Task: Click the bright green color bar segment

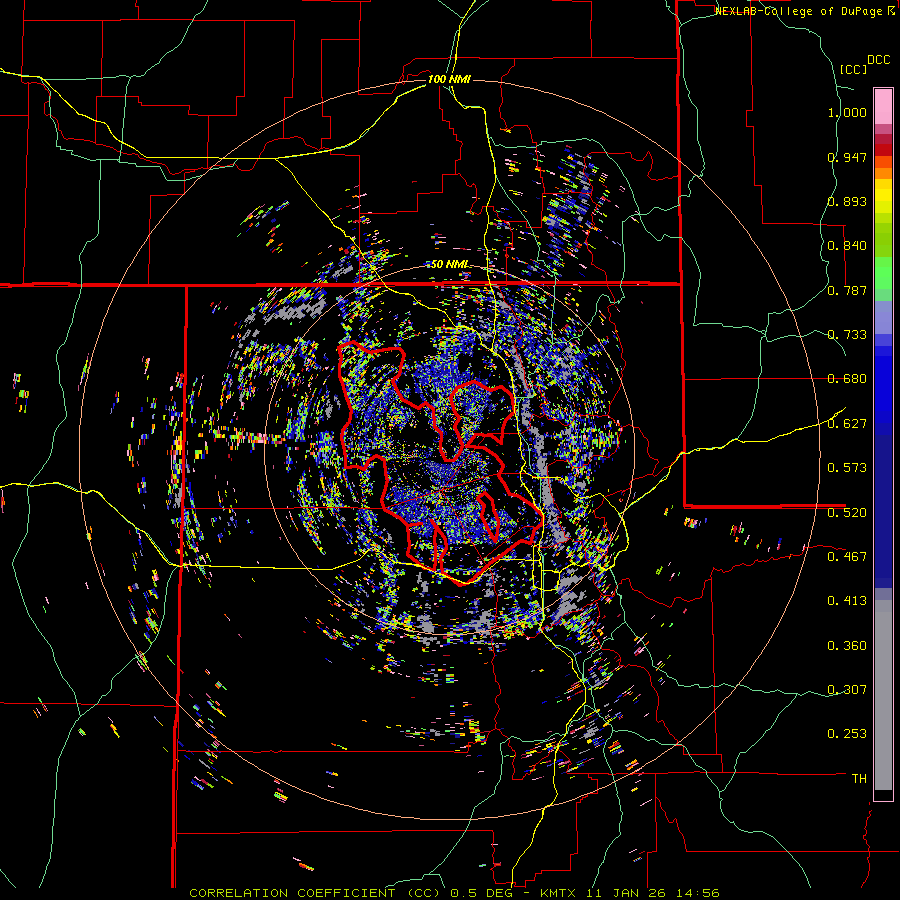Action: tap(883, 273)
